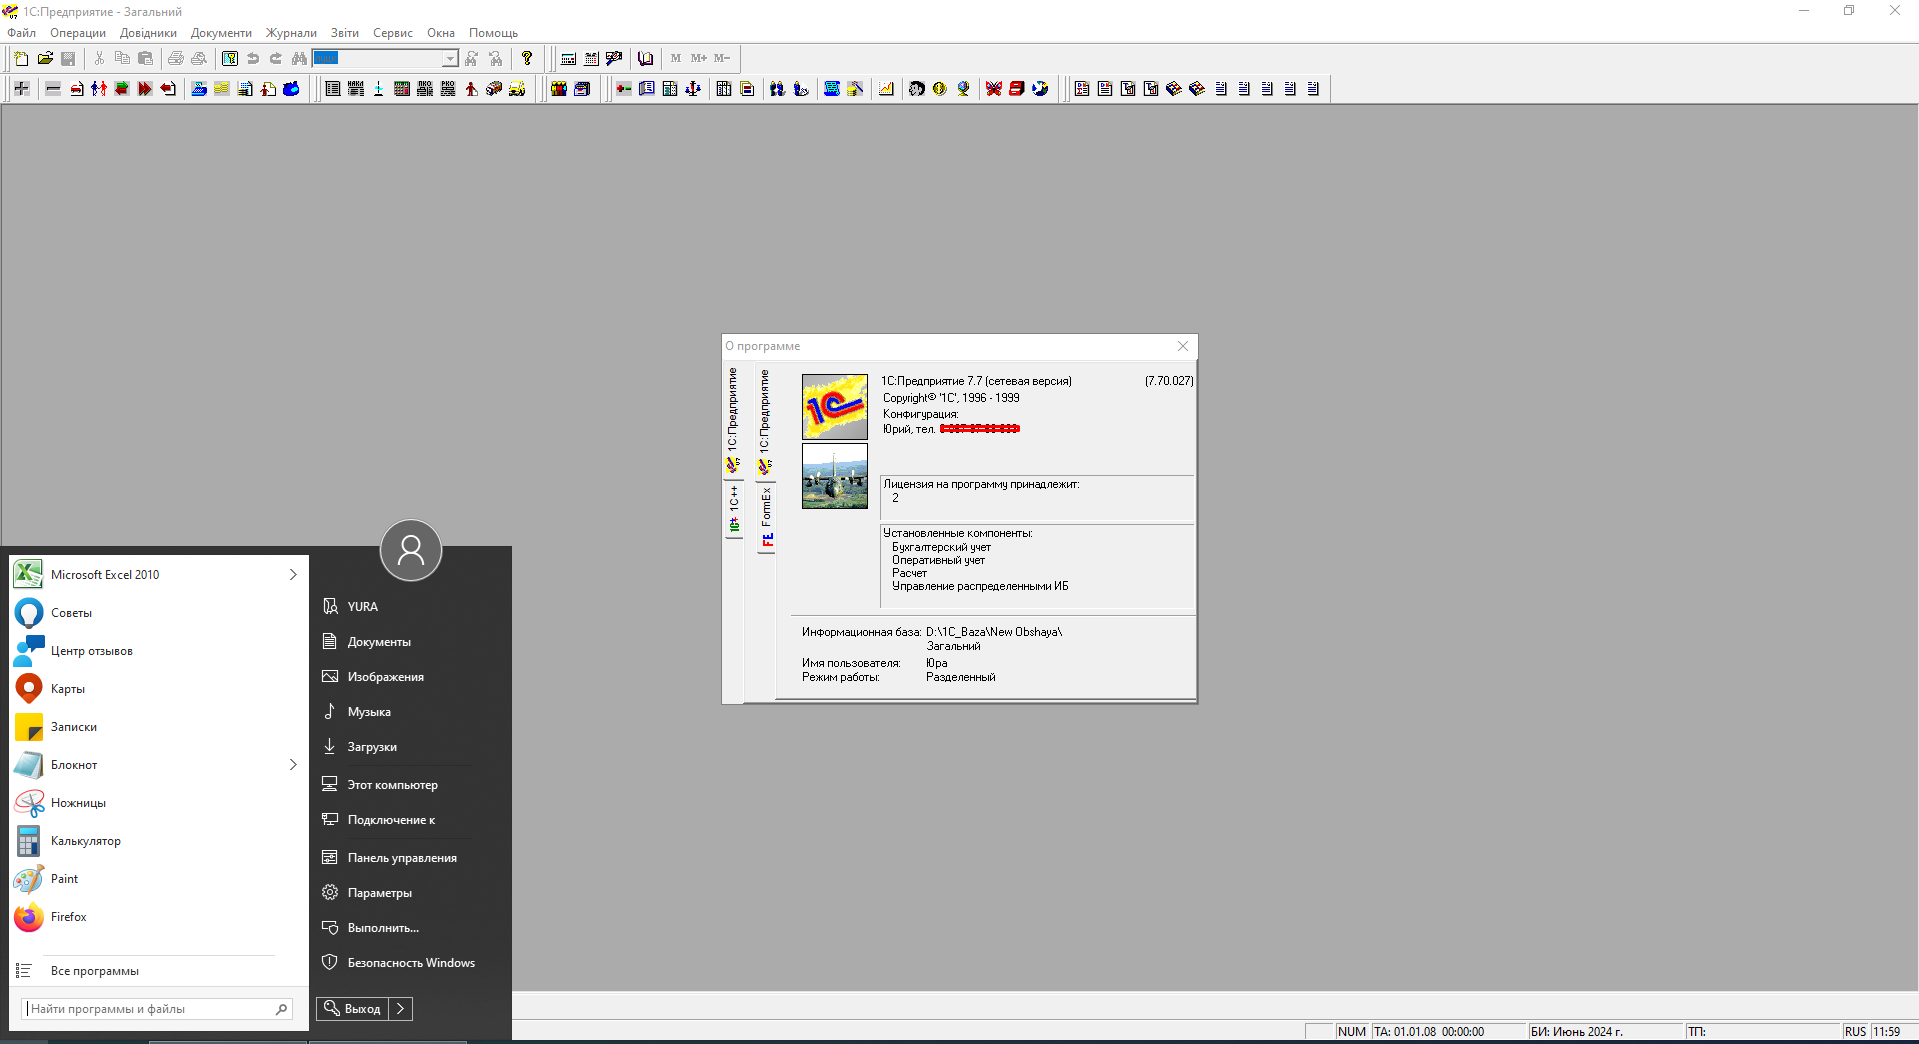Click the gray minus icon on second toolbar
1919x1044 pixels.
coord(53,89)
